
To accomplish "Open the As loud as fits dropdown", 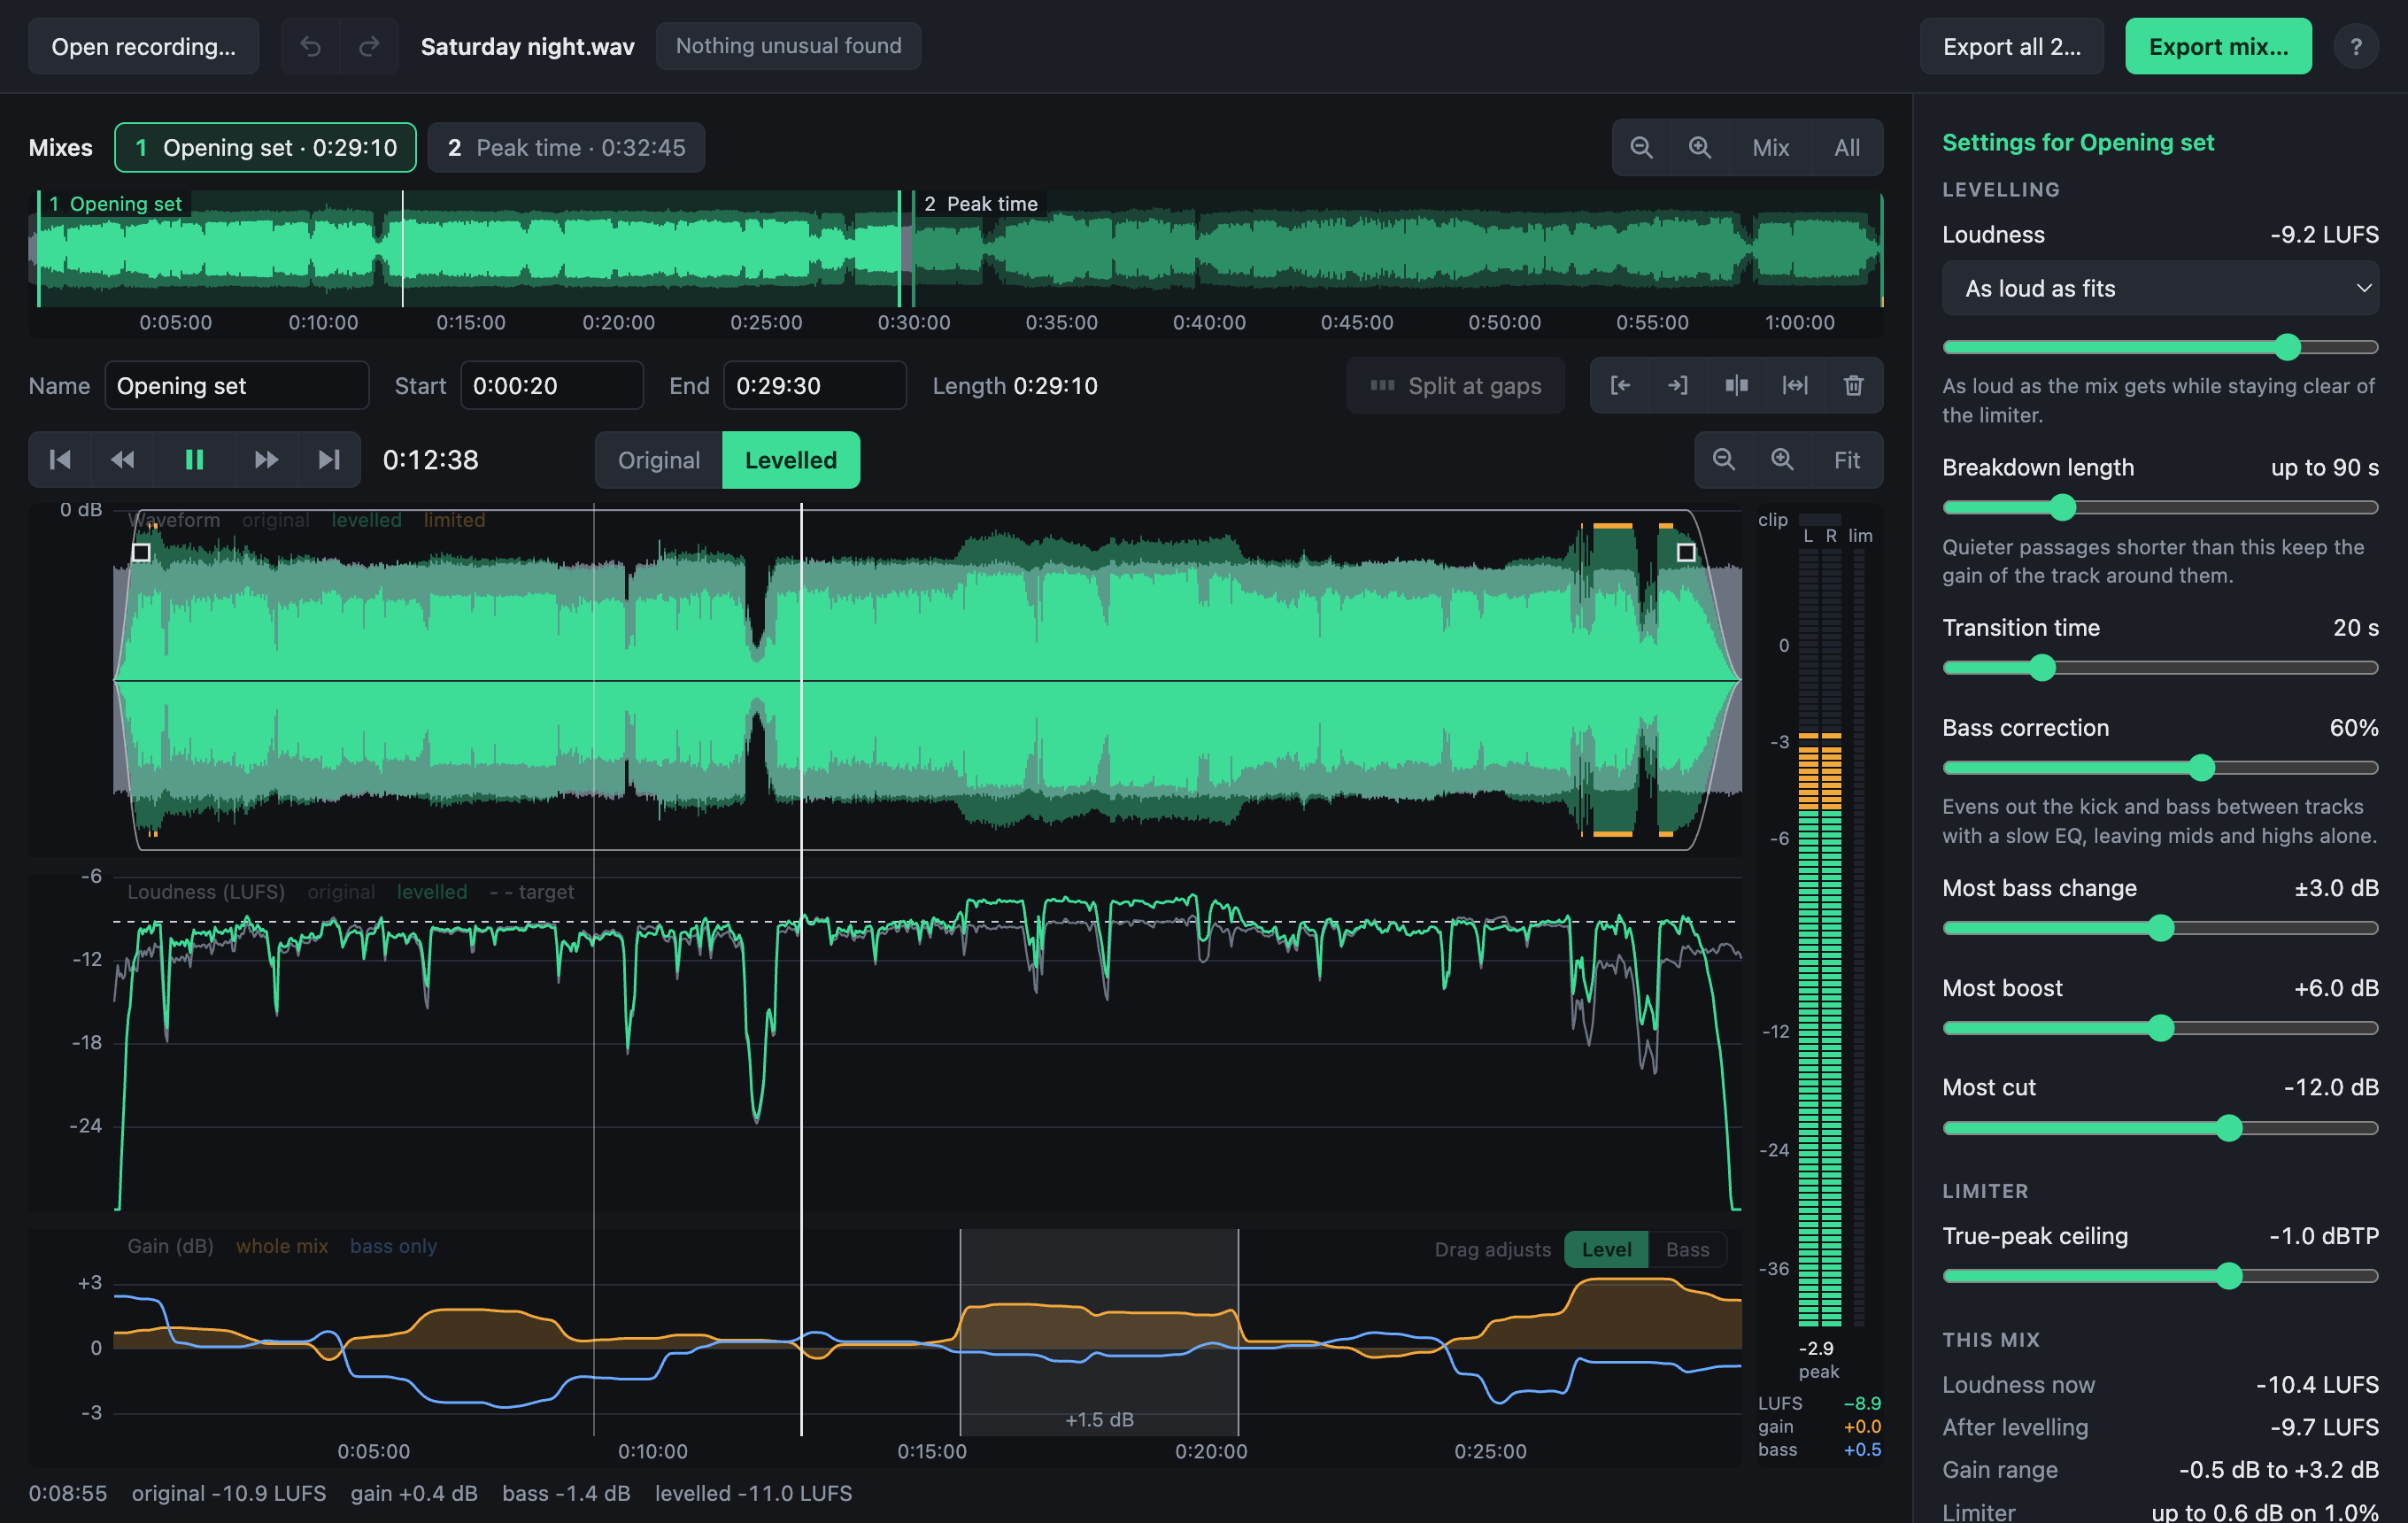I will click(x=2160, y=288).
